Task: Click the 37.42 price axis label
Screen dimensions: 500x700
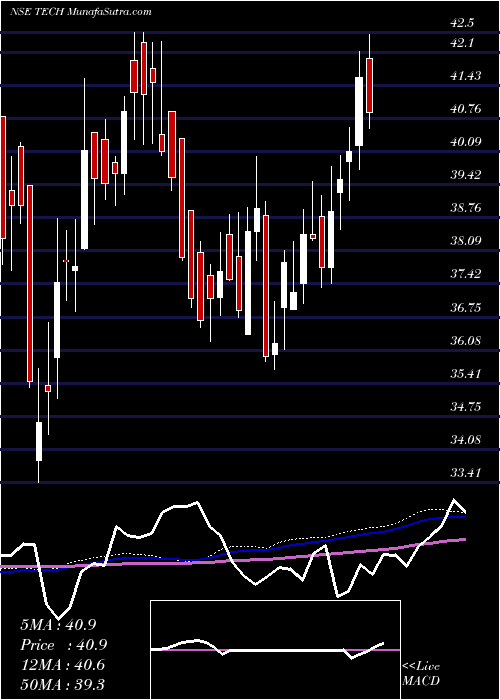Action: coord(466,274)
